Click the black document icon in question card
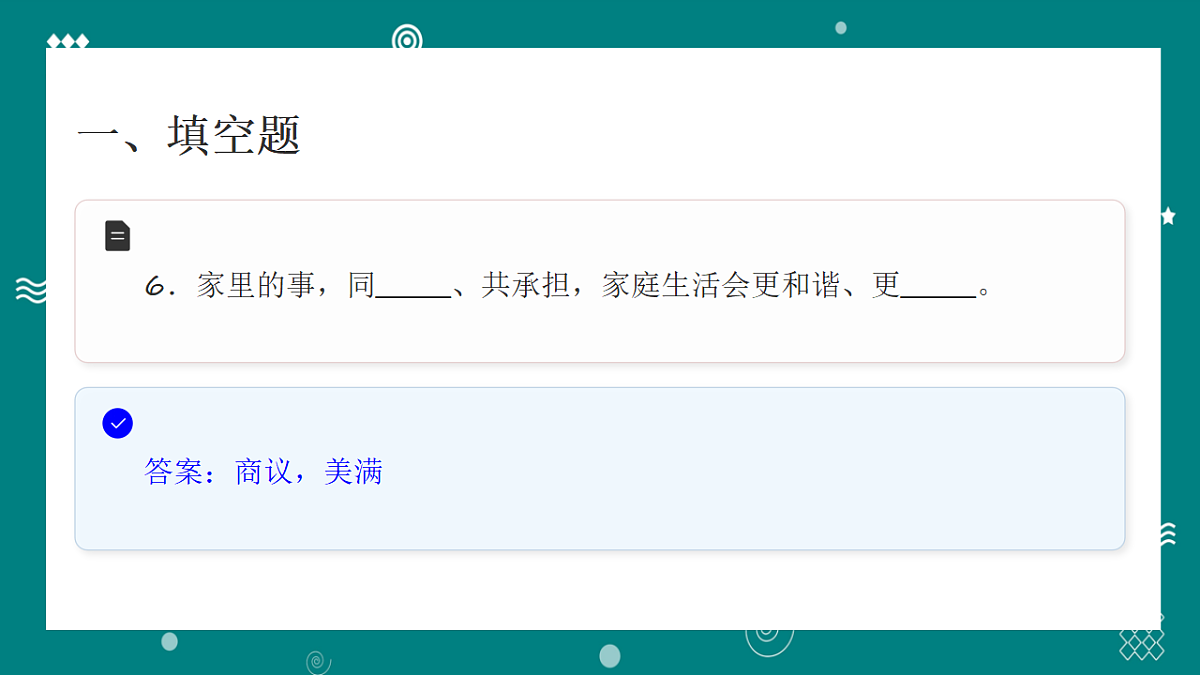Image resolution: width=1200 pixels, height=675 pixels. (118, 236)
